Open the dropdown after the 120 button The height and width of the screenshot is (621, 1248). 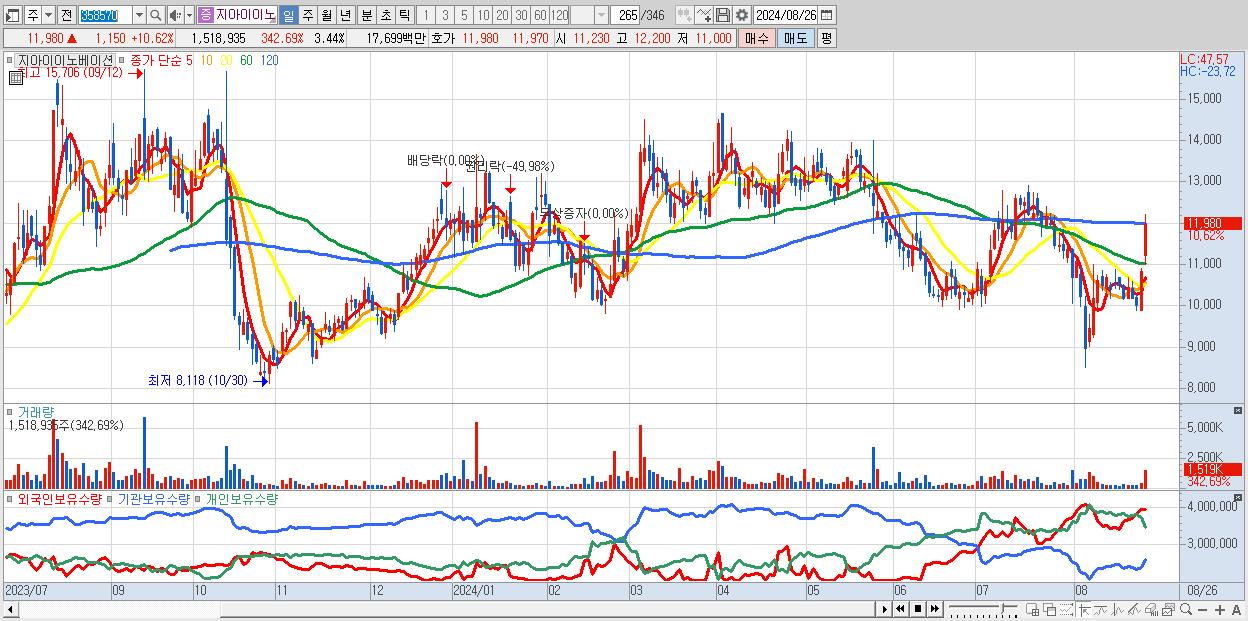pos(601,15)
